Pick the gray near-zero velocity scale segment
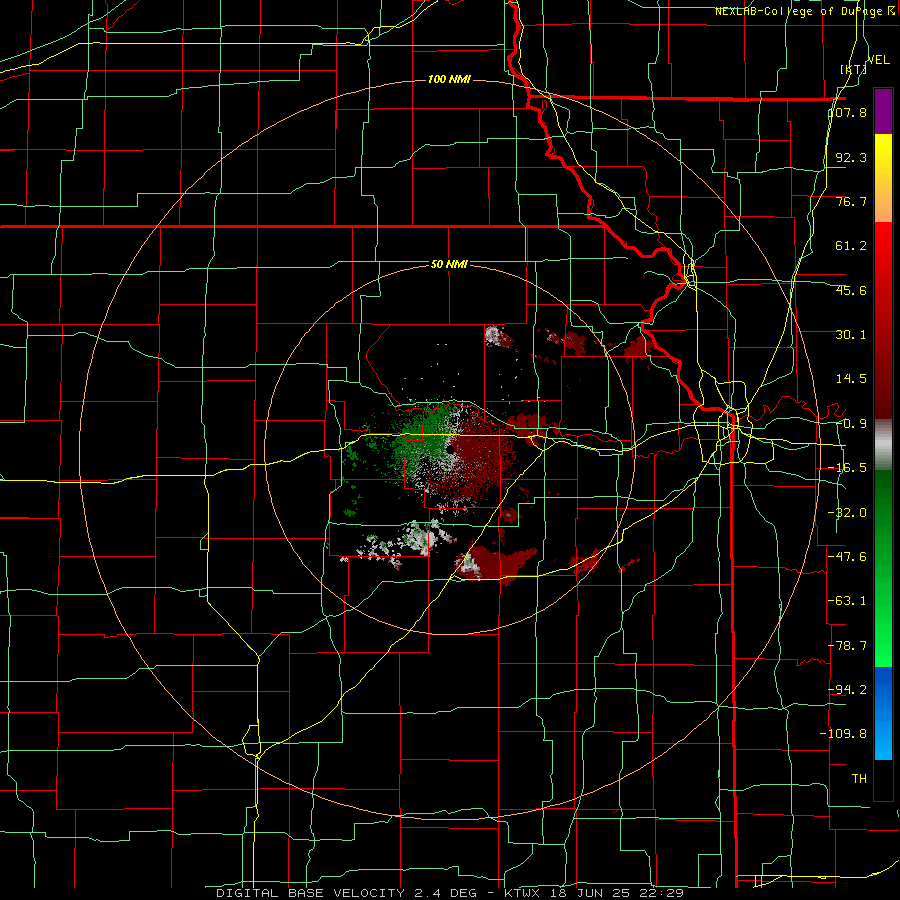 883,444
